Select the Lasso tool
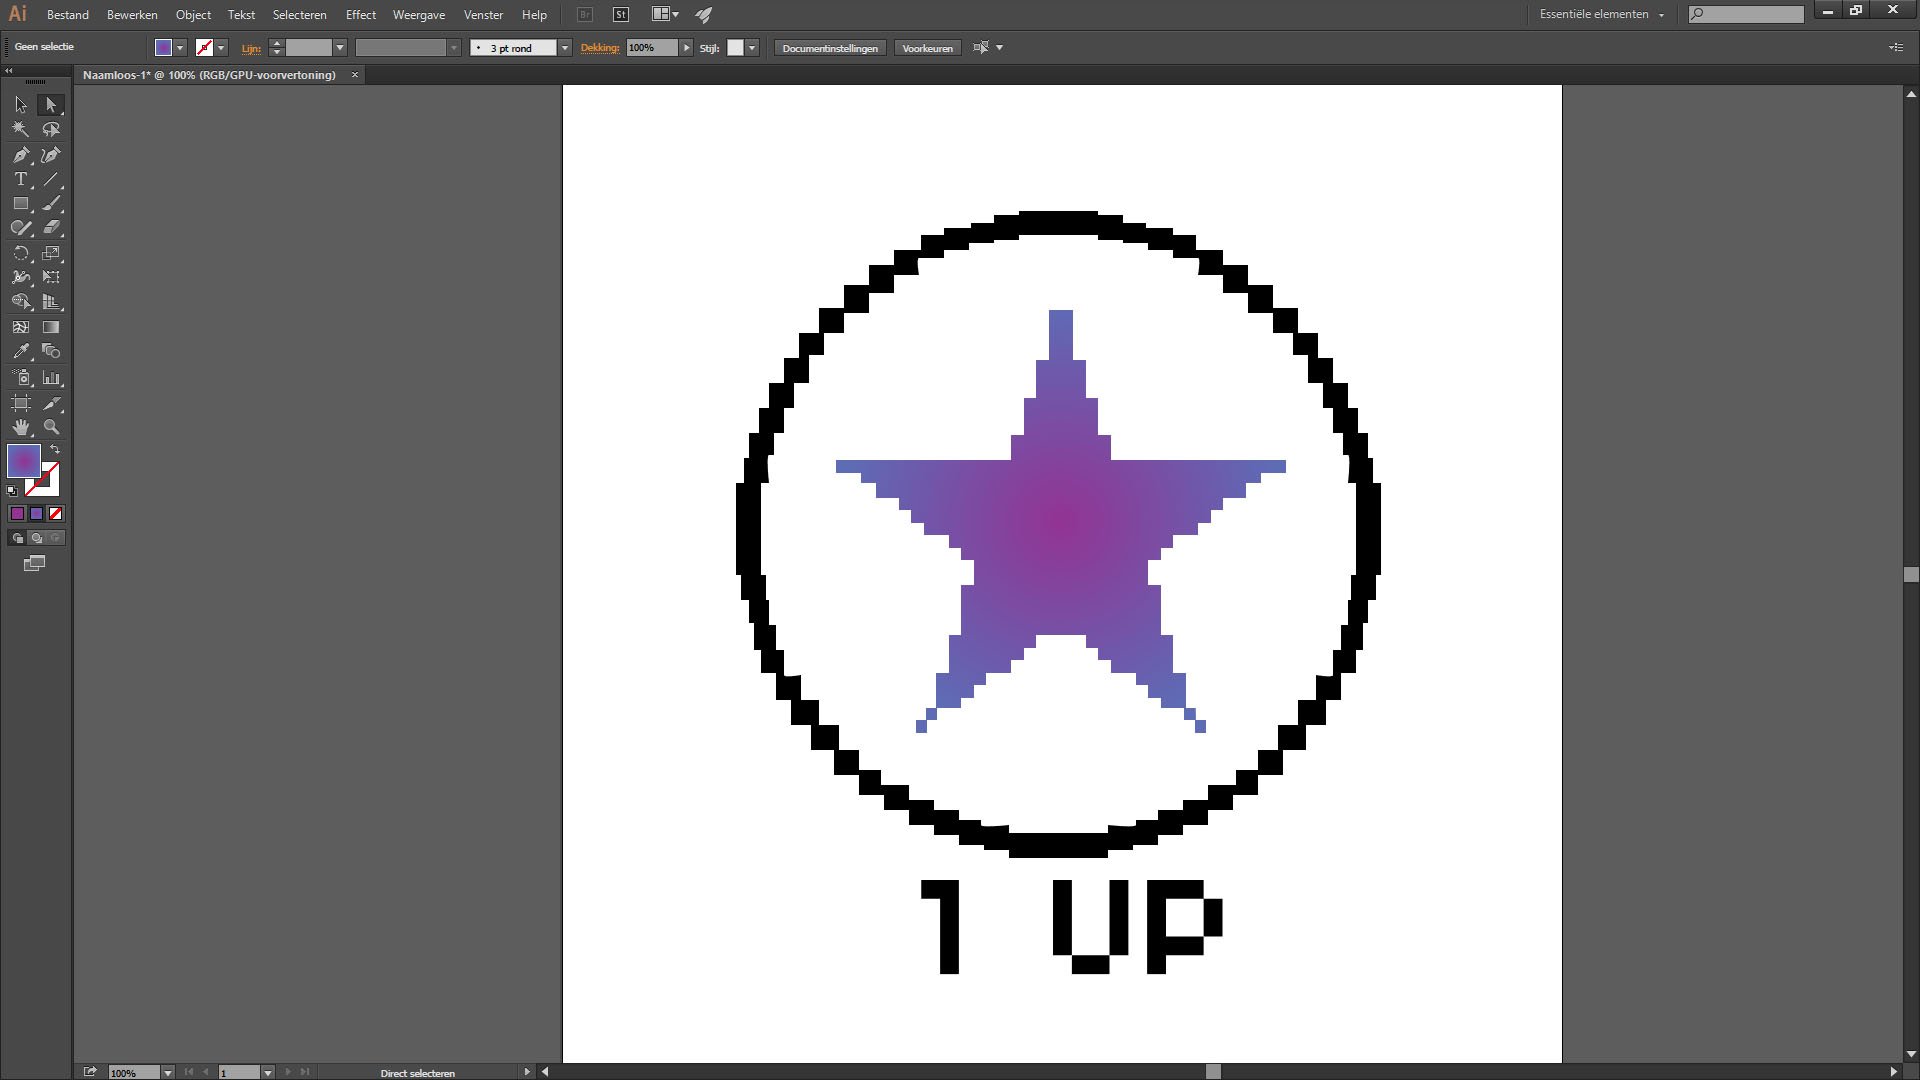 (51, 129)
